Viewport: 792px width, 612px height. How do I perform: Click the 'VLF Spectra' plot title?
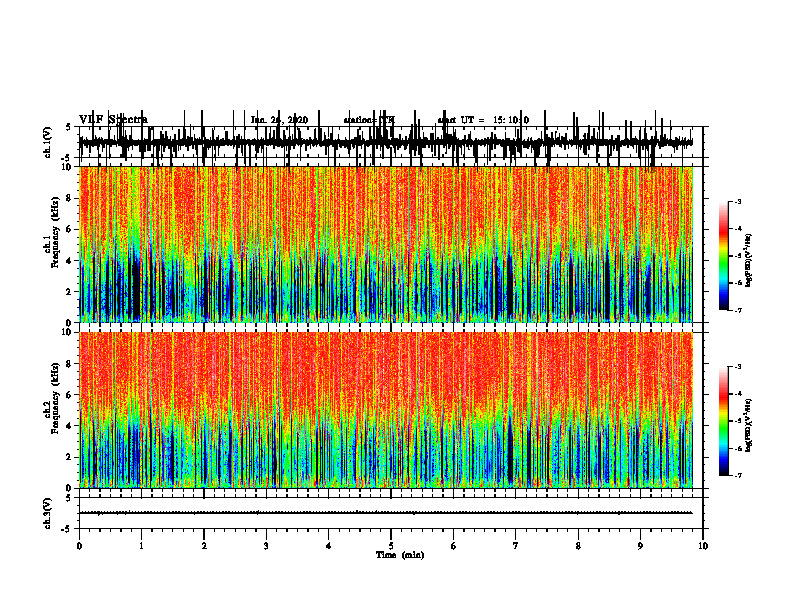(x=113, y=120)
